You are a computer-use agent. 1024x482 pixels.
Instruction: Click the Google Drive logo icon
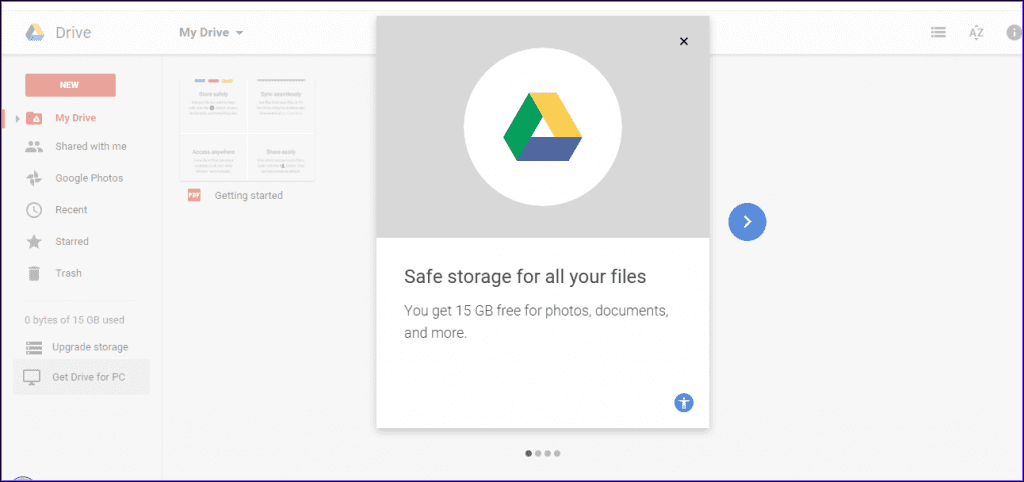35,33
